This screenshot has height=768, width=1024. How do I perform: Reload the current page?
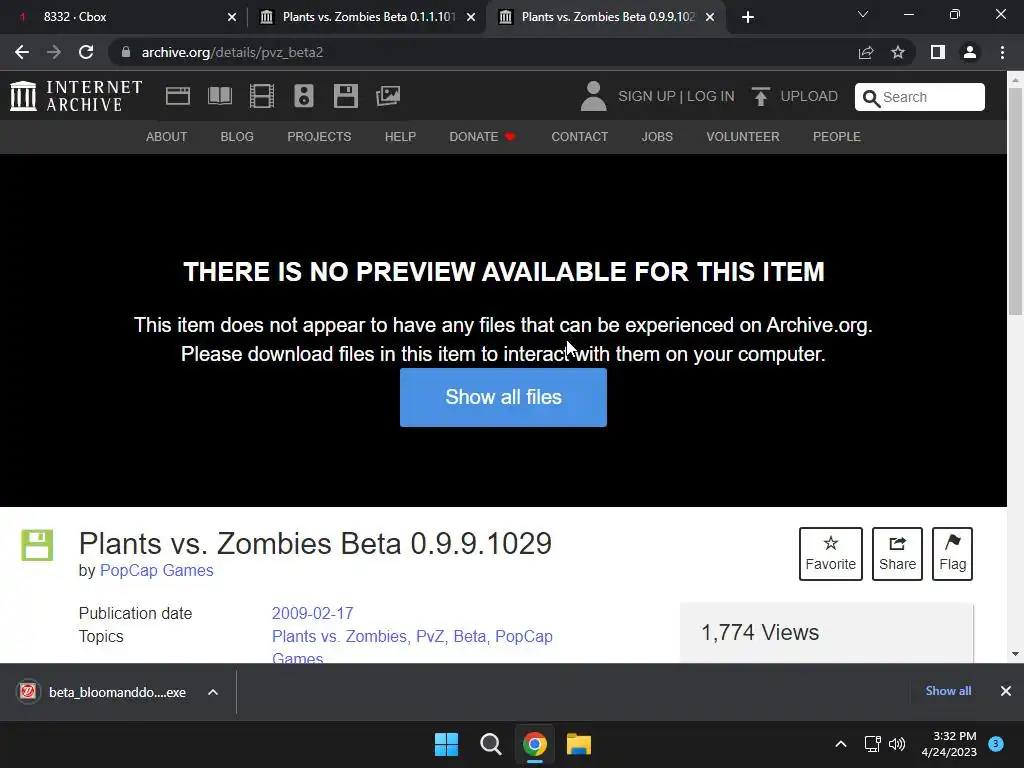point(86,52)
